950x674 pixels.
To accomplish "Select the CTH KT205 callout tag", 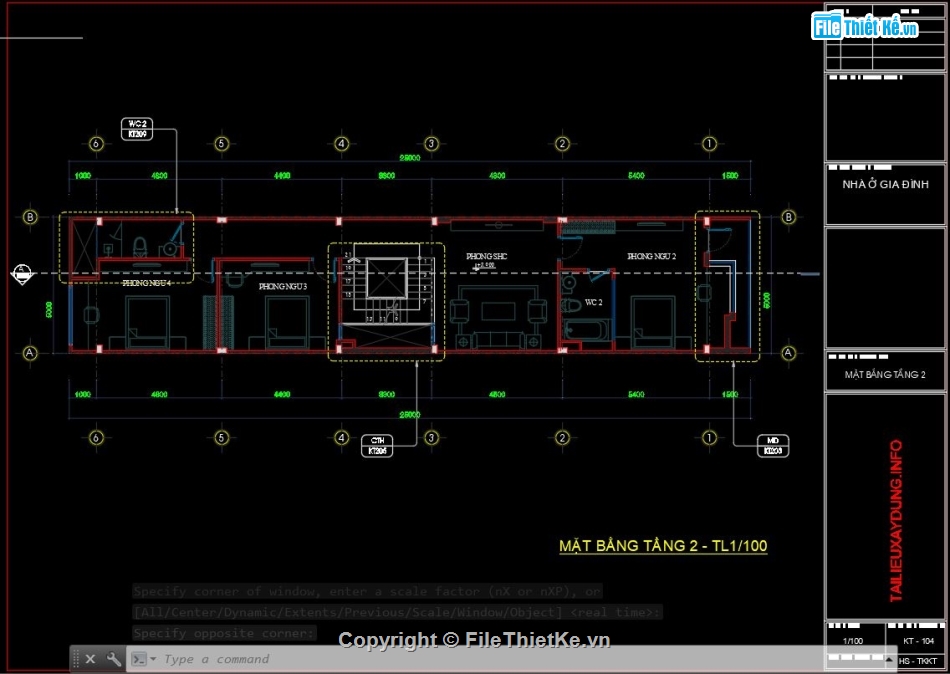I will coord(377,445).
